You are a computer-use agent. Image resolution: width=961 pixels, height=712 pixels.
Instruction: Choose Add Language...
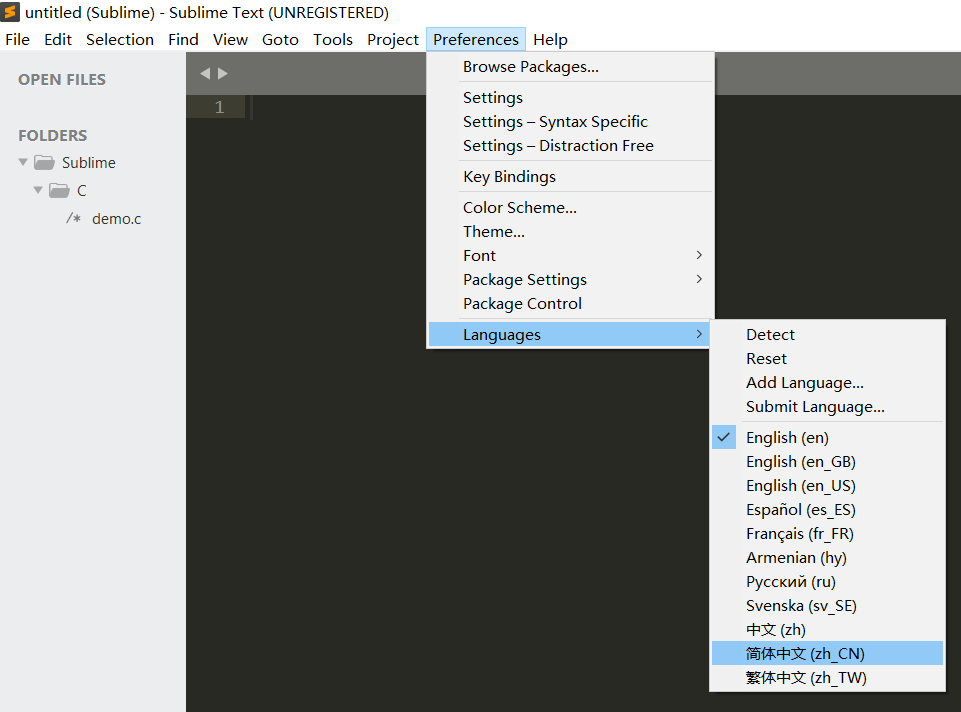[827, 382]
